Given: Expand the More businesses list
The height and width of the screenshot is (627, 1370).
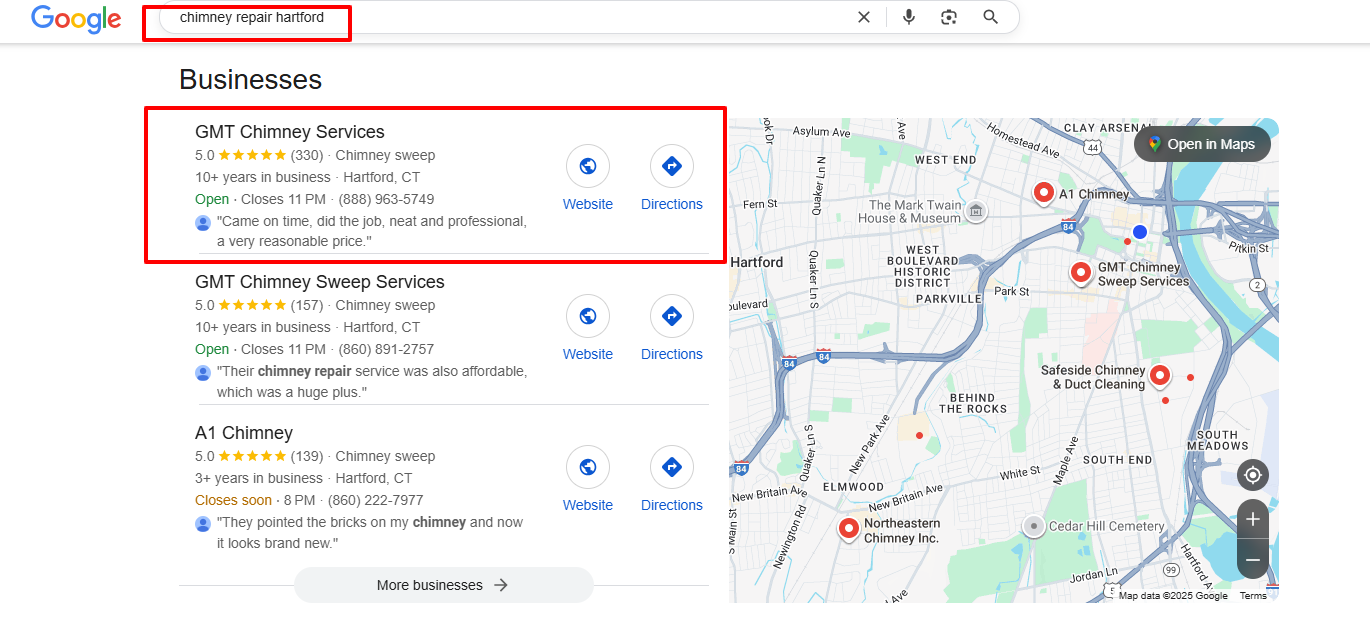Looking at the screenshot, I should [443, 585].
